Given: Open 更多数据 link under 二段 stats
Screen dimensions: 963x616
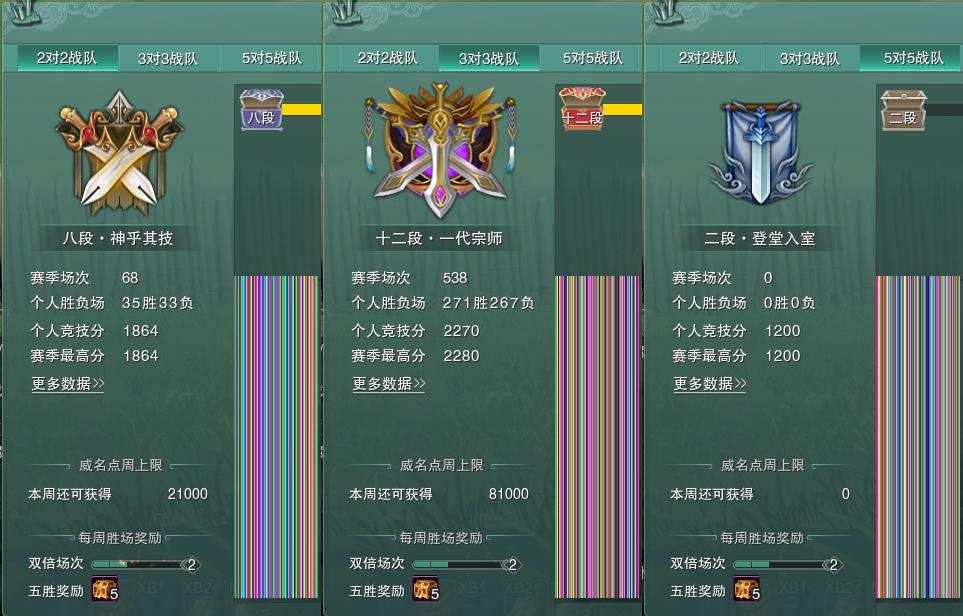Looking at the screenshot, I should click(x=709, y=384).
